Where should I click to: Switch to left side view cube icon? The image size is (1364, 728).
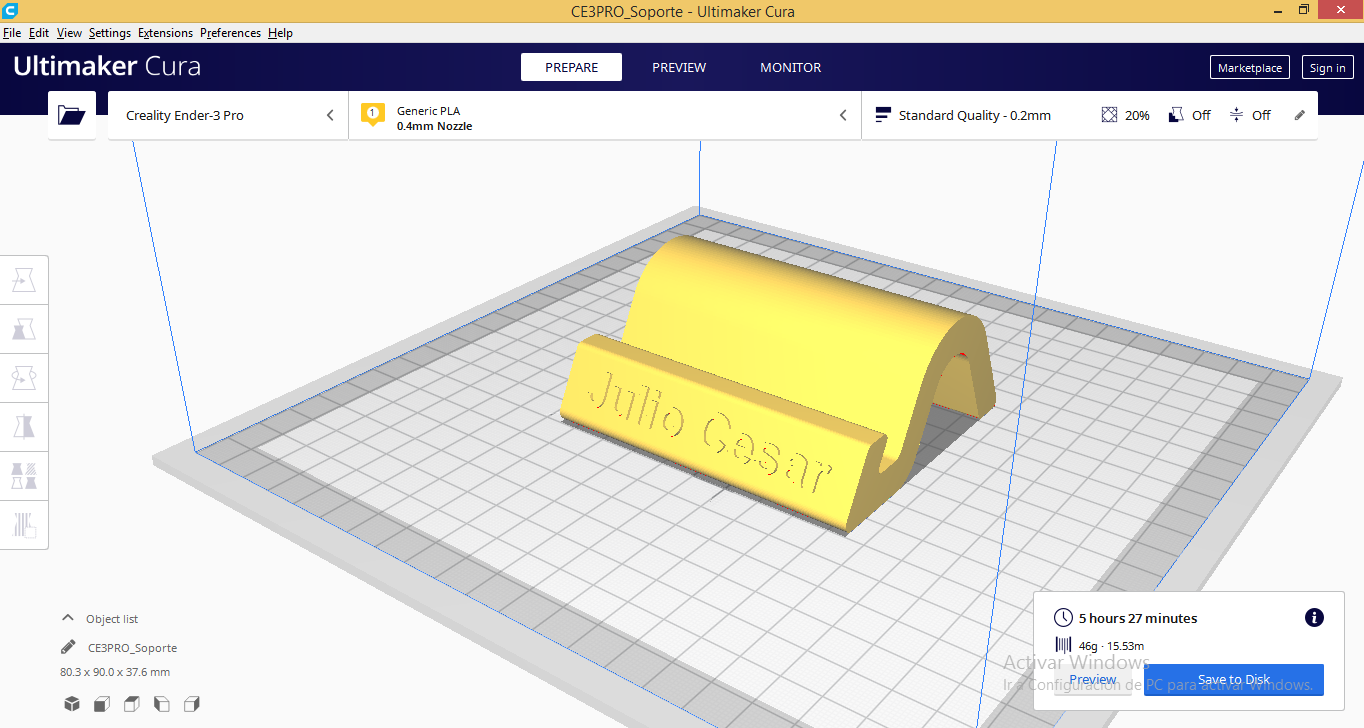[x=162, y=704]
